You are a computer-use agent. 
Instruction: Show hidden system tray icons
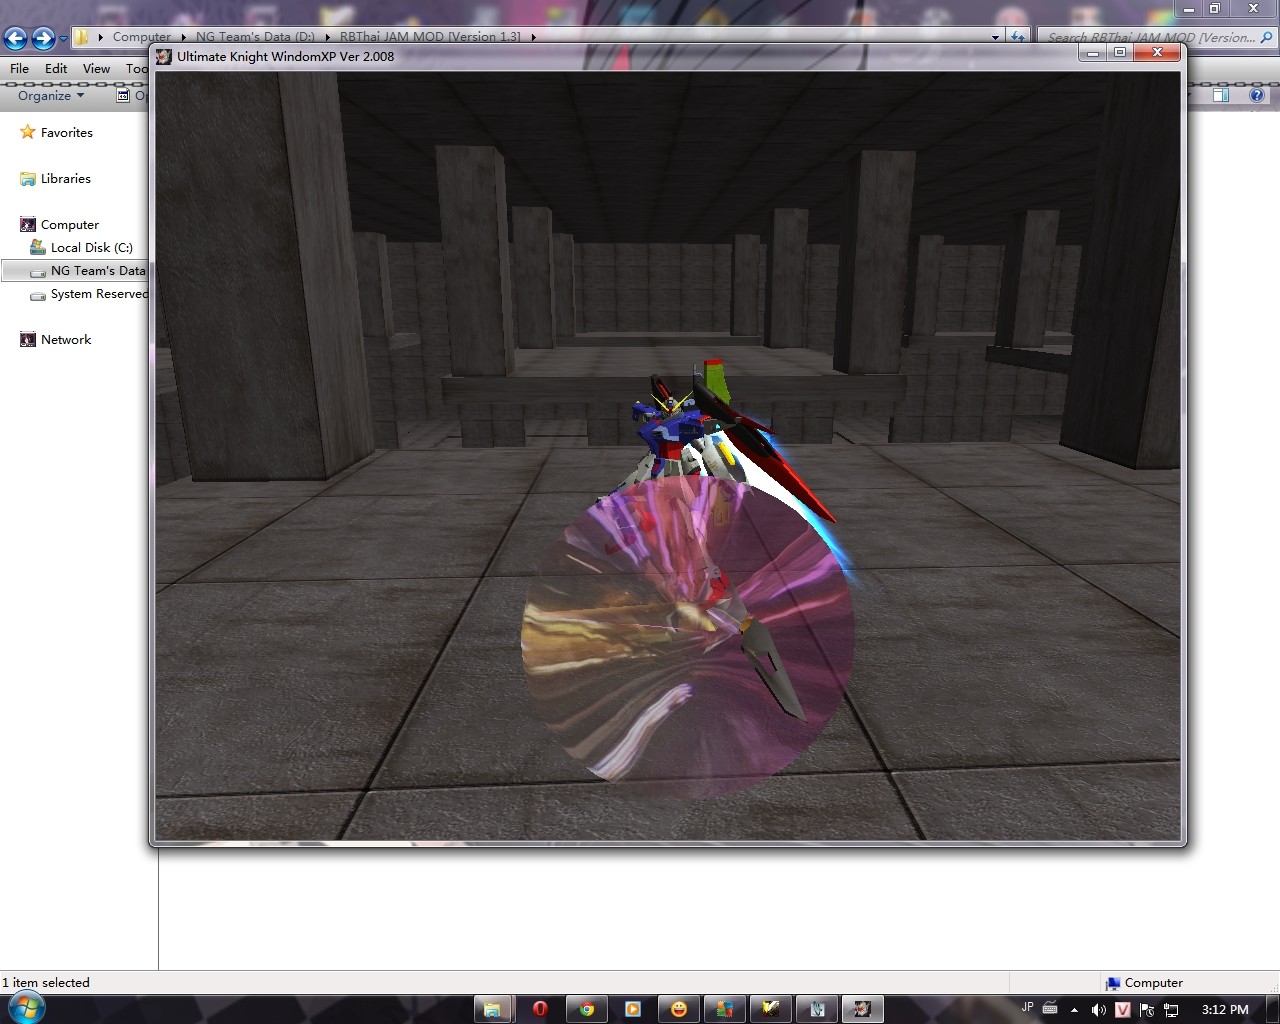point(1075,1010)
